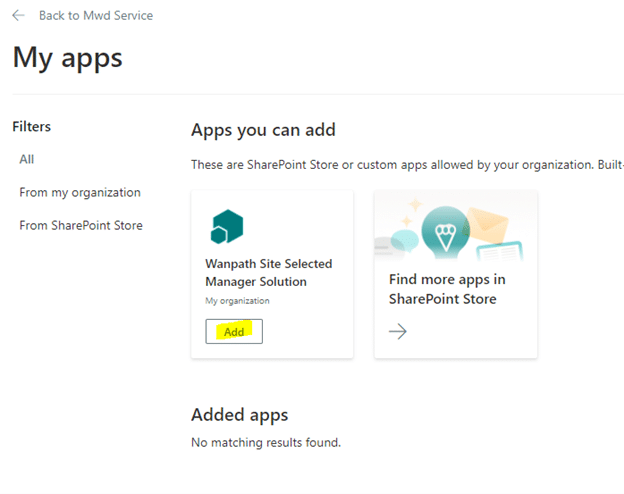
Task: Click the Apps you can add heading
Action: (263, 130)
